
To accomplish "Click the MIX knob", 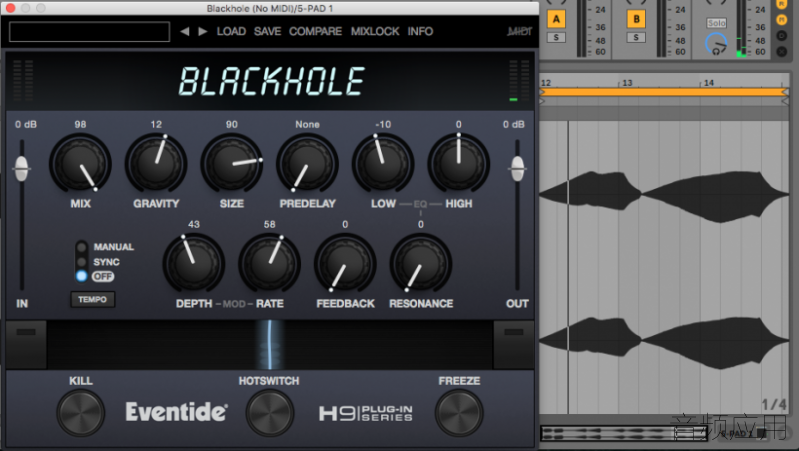I will click(x=81, y=164).
